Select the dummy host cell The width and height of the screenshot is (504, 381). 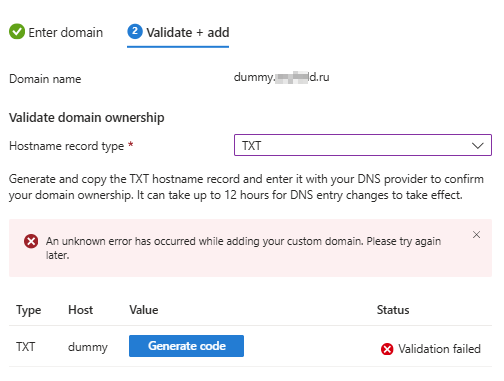click(x=88, y=347)
